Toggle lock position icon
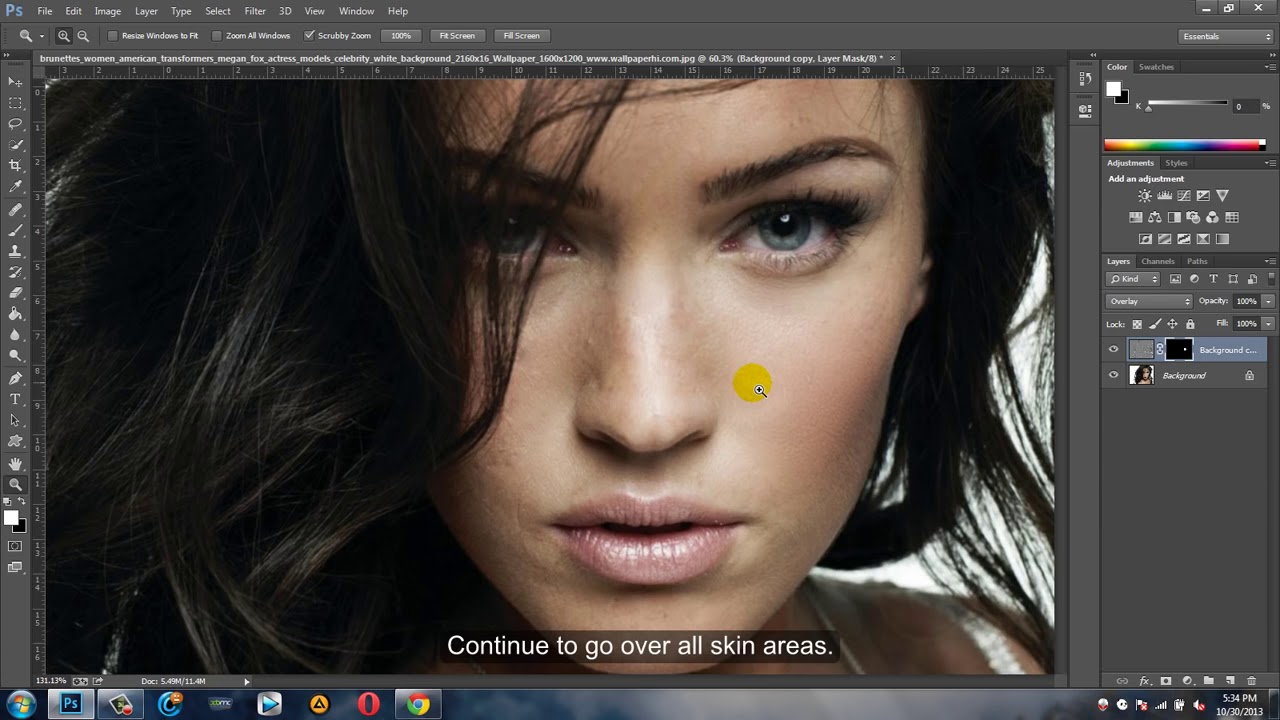The image size is (1280, 720). coord(1172,324)
